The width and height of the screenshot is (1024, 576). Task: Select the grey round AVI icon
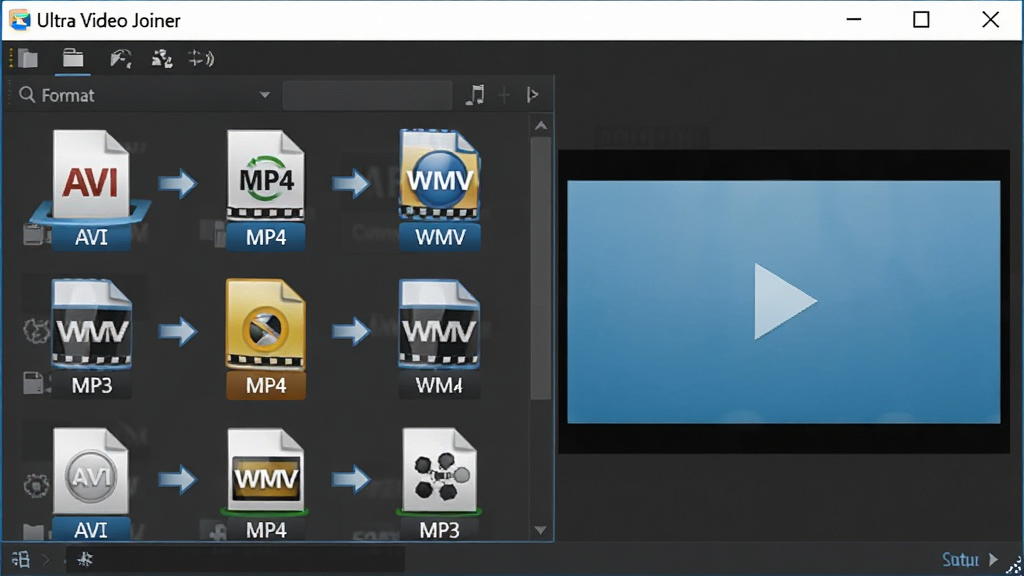pyautogui.click(x=91, y=472)
